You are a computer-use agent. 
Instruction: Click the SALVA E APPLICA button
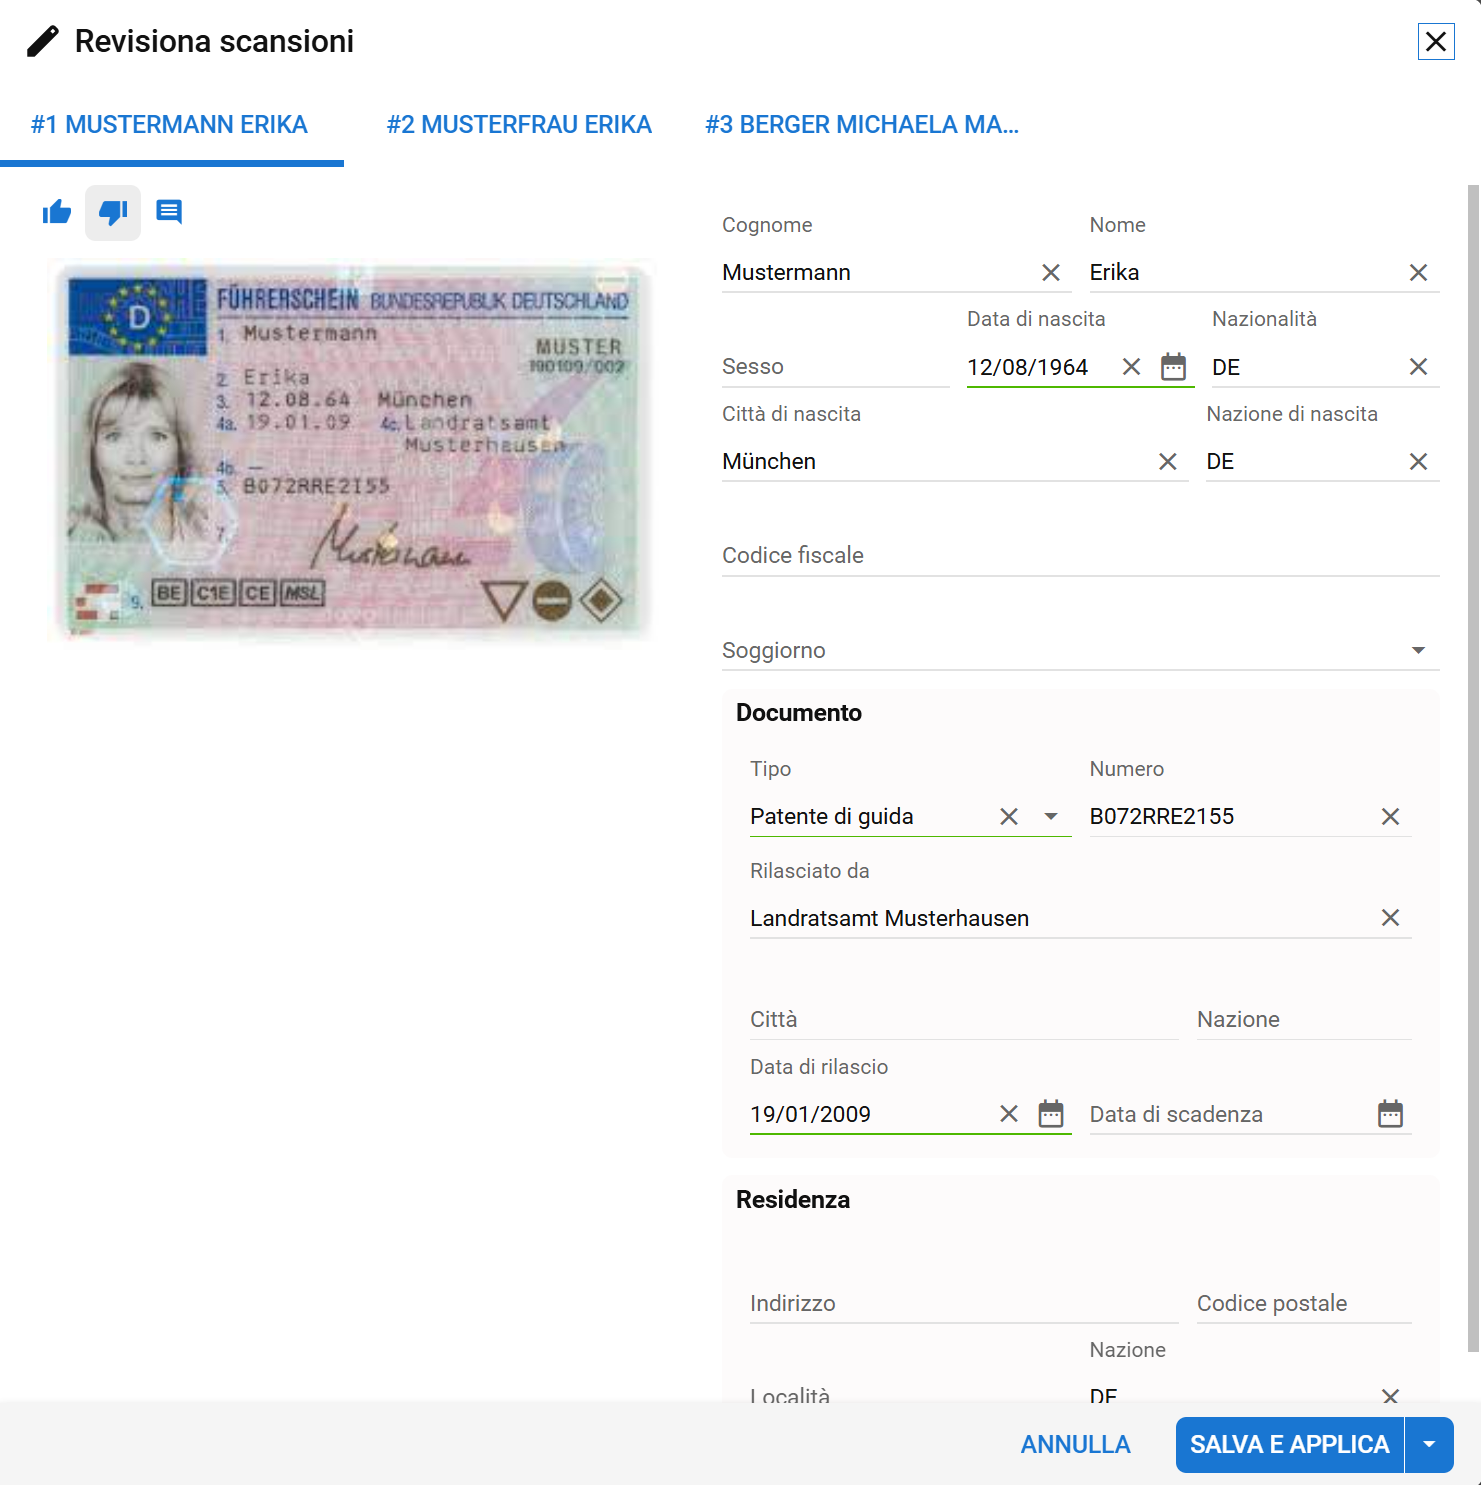coord(1289,1445)
